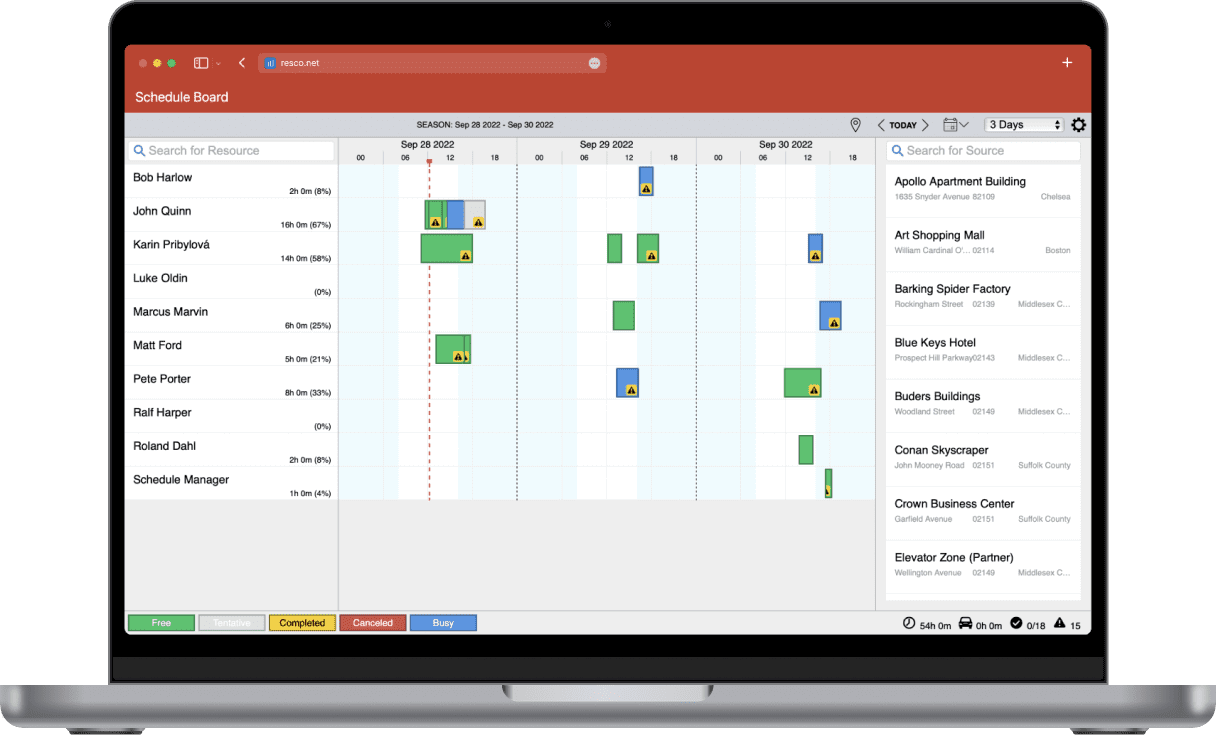1216x735 pixels.
Task: Expand the sidebar options chevron
Action: click(x=218, y=63)
